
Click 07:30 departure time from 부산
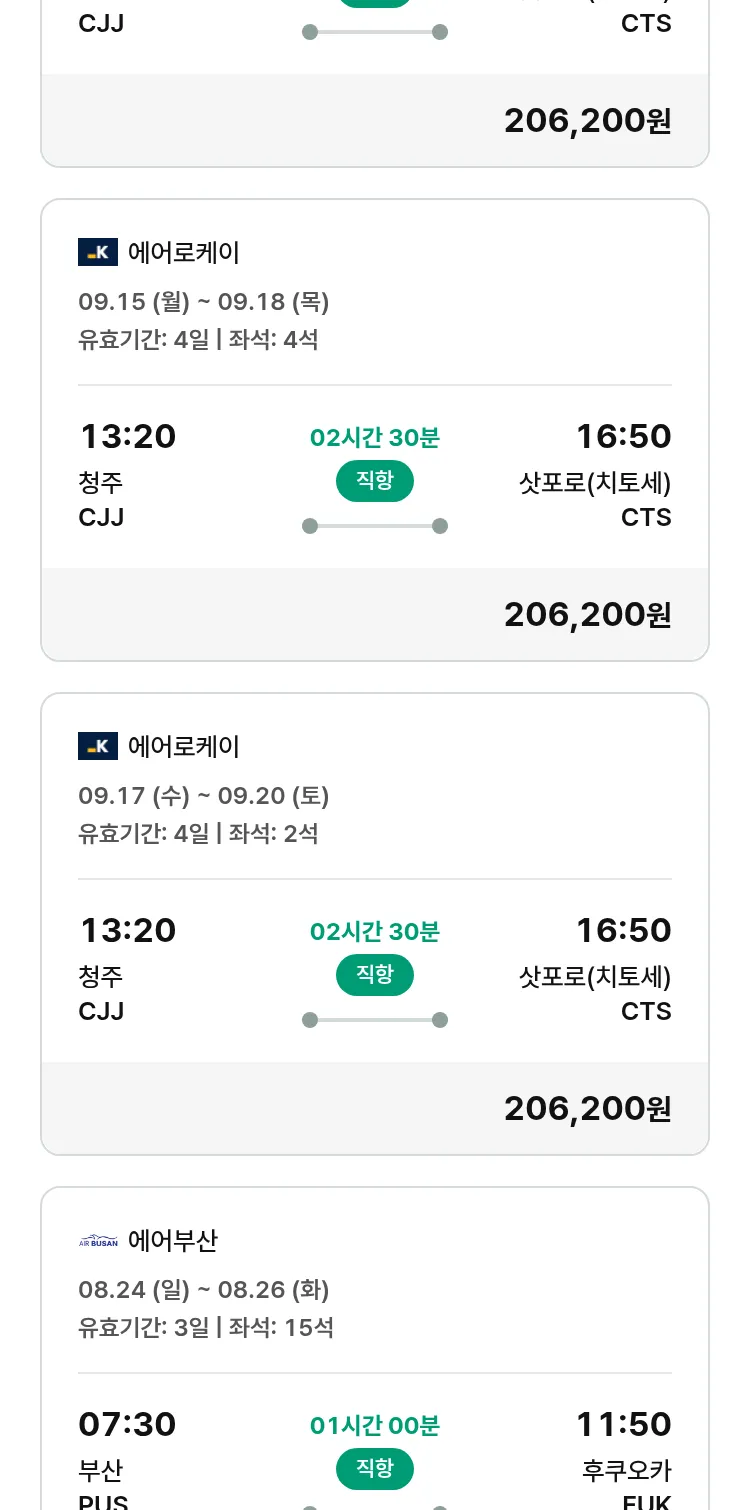click(x=127, y=1424)
